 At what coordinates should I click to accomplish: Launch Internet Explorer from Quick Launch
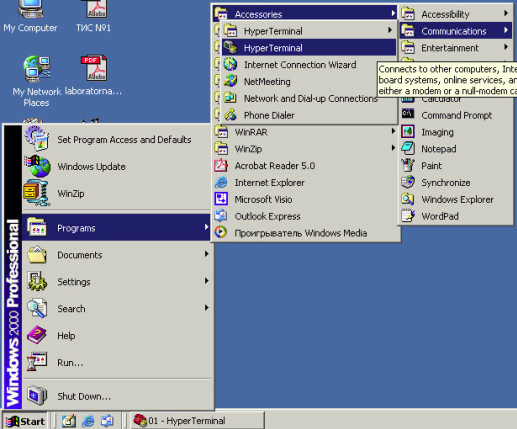pos(88,421)
